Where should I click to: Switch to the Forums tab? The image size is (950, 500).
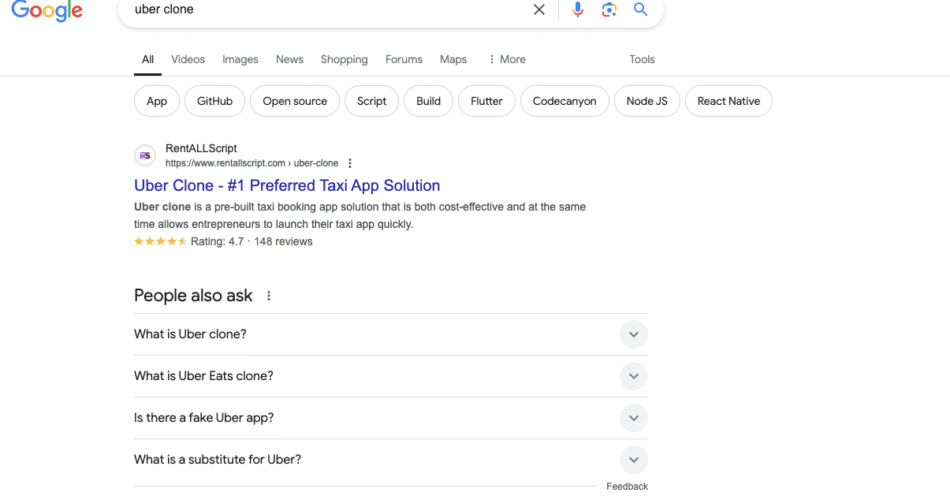tap(404, 59)
